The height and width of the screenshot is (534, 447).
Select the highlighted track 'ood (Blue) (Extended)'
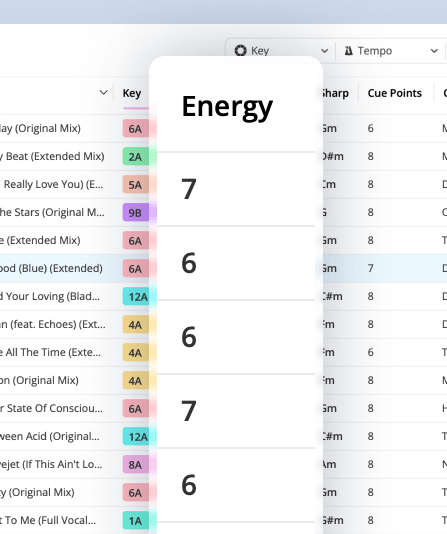[x=51, y=268]
